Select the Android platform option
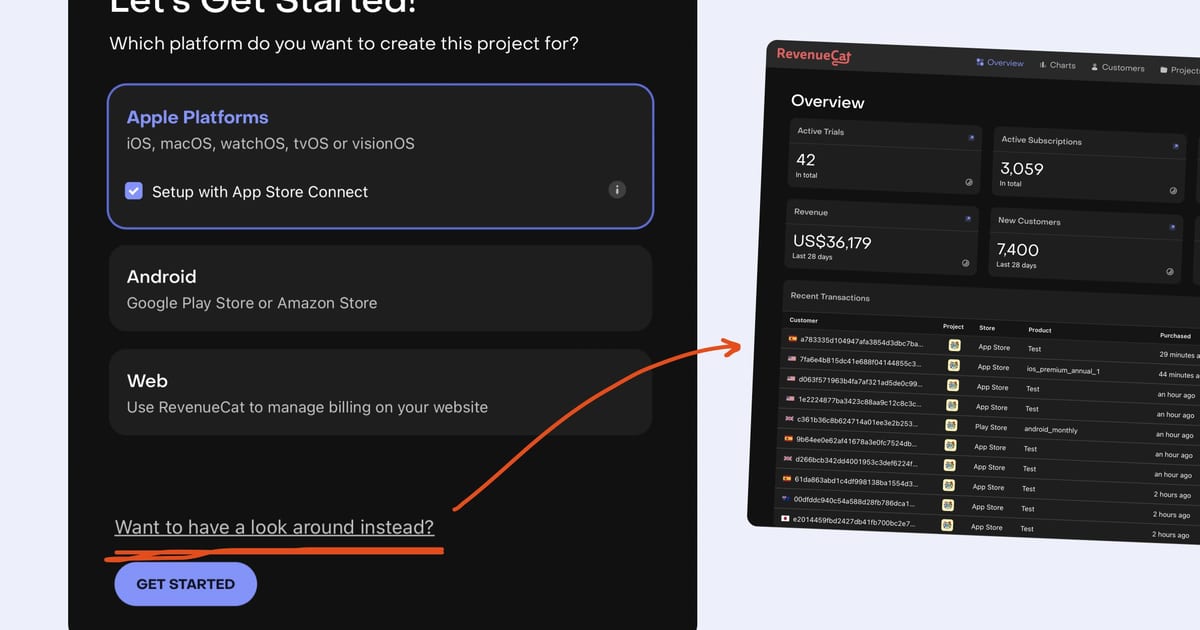The width and height of the screenshot is (1200, 630). tap(381, 289)
